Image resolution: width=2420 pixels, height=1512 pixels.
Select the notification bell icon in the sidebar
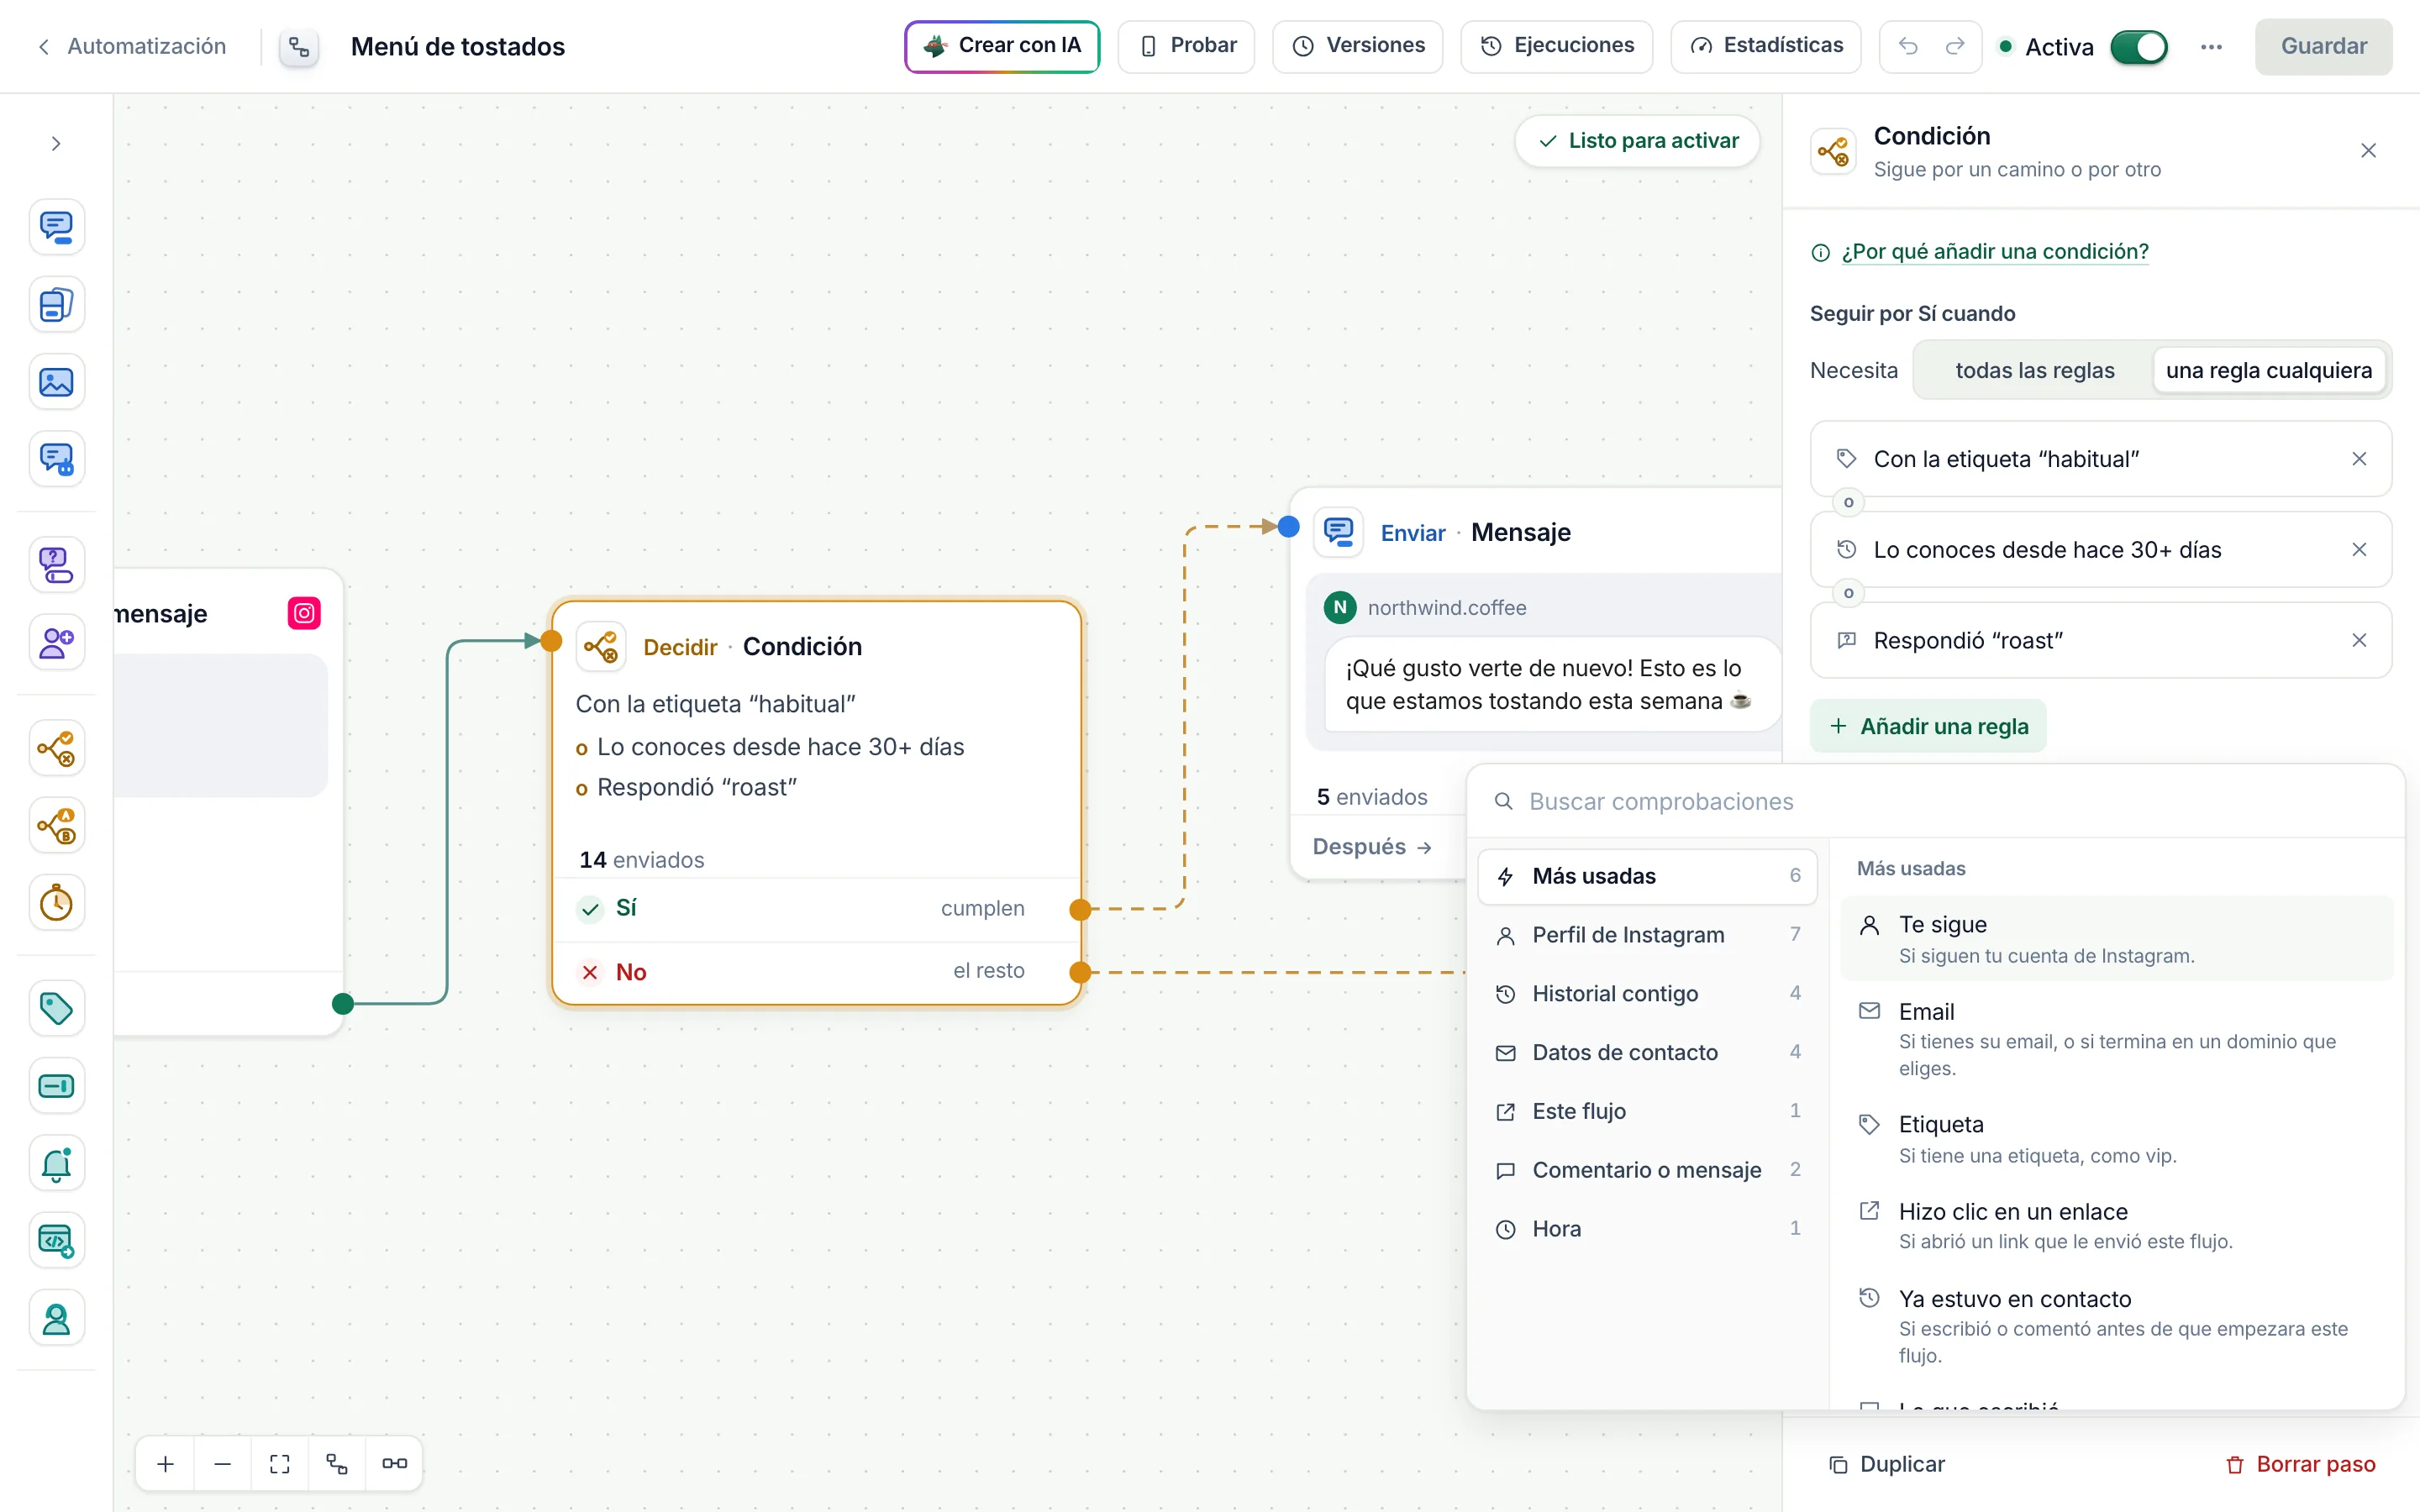tap(56, 1164)
